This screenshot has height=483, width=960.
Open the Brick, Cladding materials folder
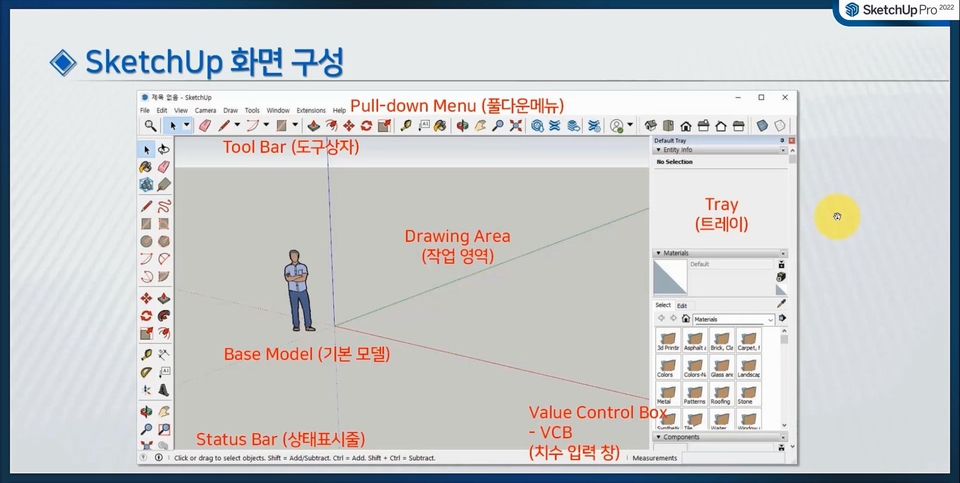pyautogui.click(x=721, y=341)
